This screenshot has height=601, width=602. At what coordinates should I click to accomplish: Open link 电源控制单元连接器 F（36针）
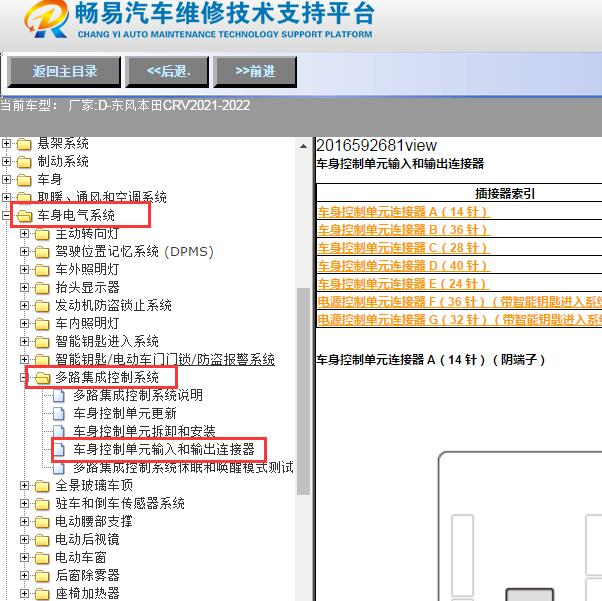tap(460, 302)
